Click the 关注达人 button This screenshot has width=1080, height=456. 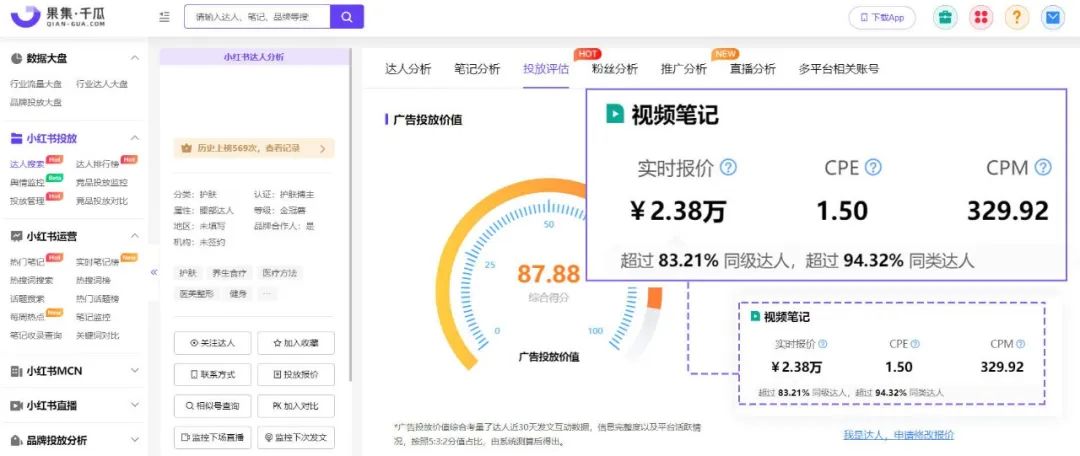[213, 342]
